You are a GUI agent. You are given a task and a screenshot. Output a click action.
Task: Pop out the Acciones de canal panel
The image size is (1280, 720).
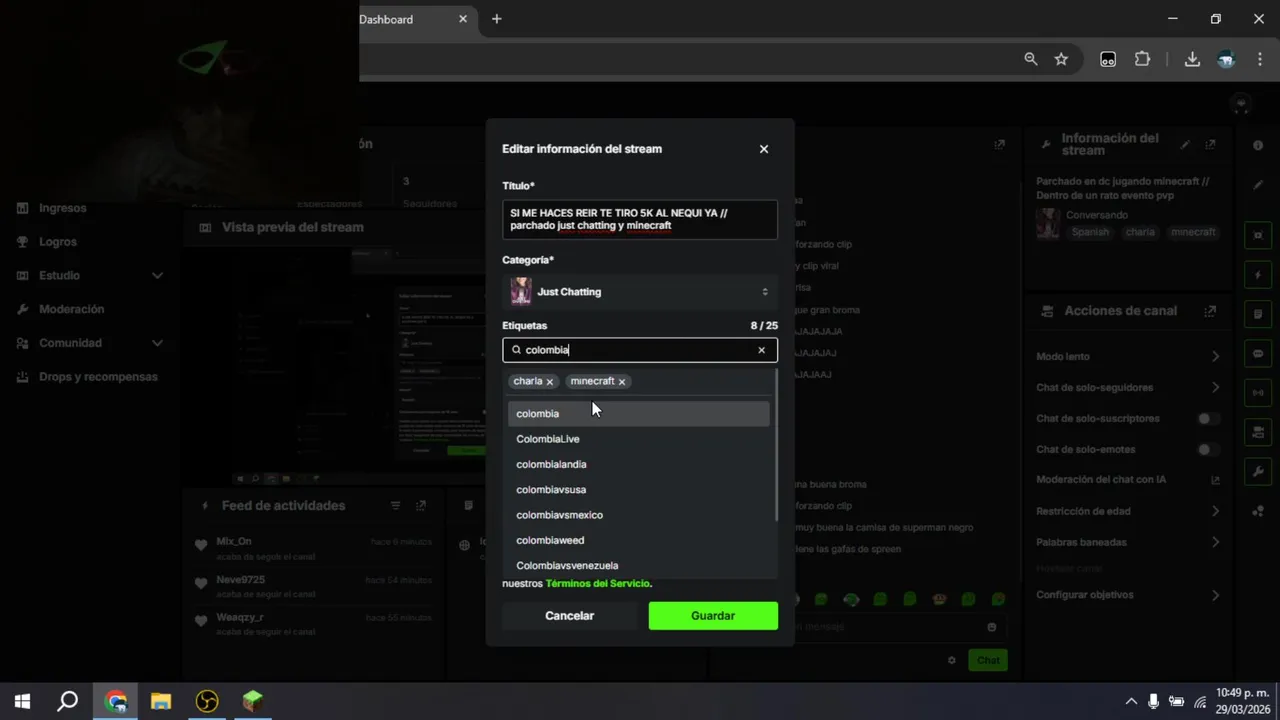pyautogui.click(x=1211, y=311)
